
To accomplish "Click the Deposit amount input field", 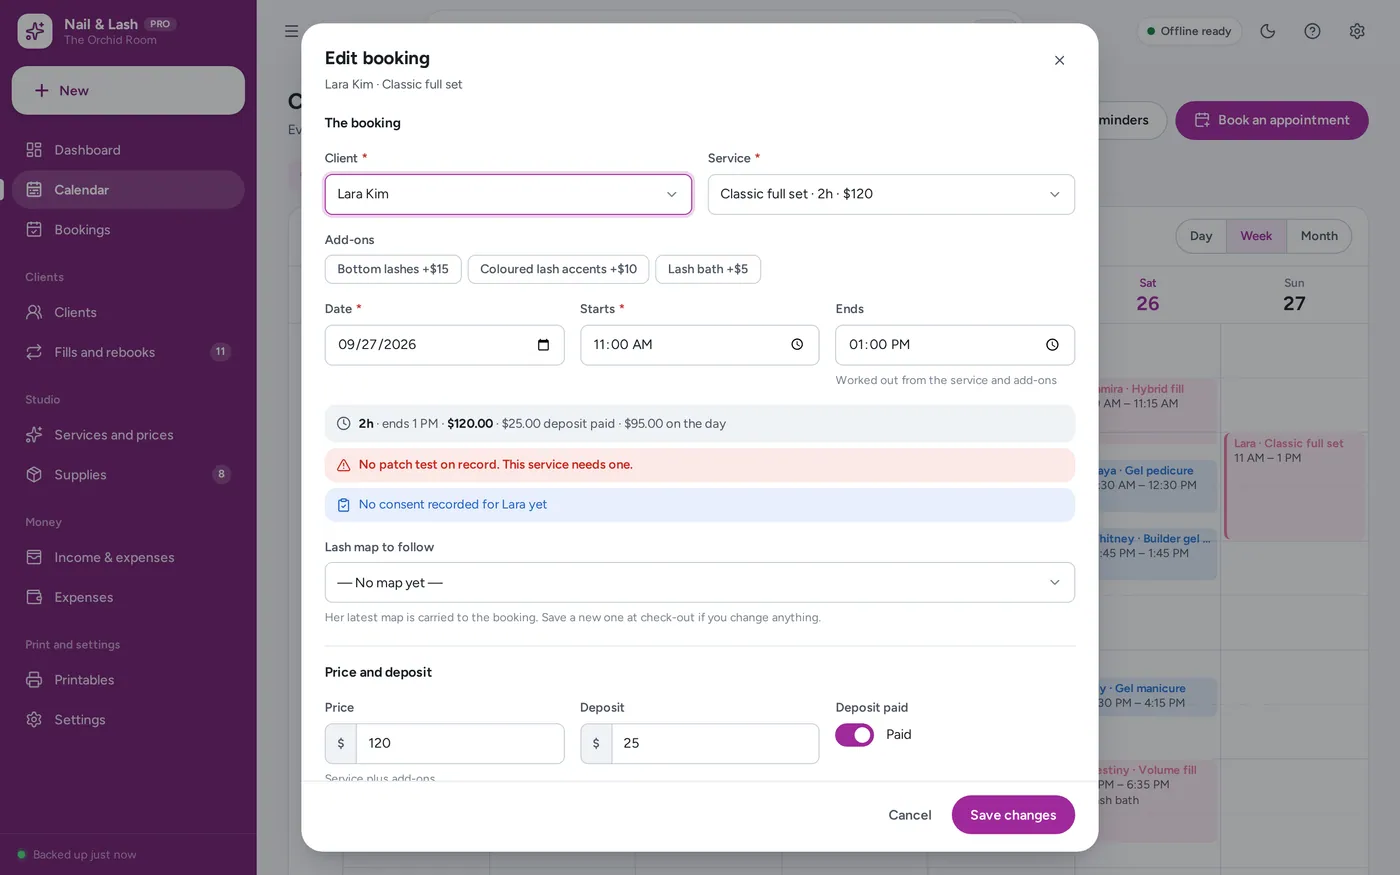I will (x=715, y=744).
